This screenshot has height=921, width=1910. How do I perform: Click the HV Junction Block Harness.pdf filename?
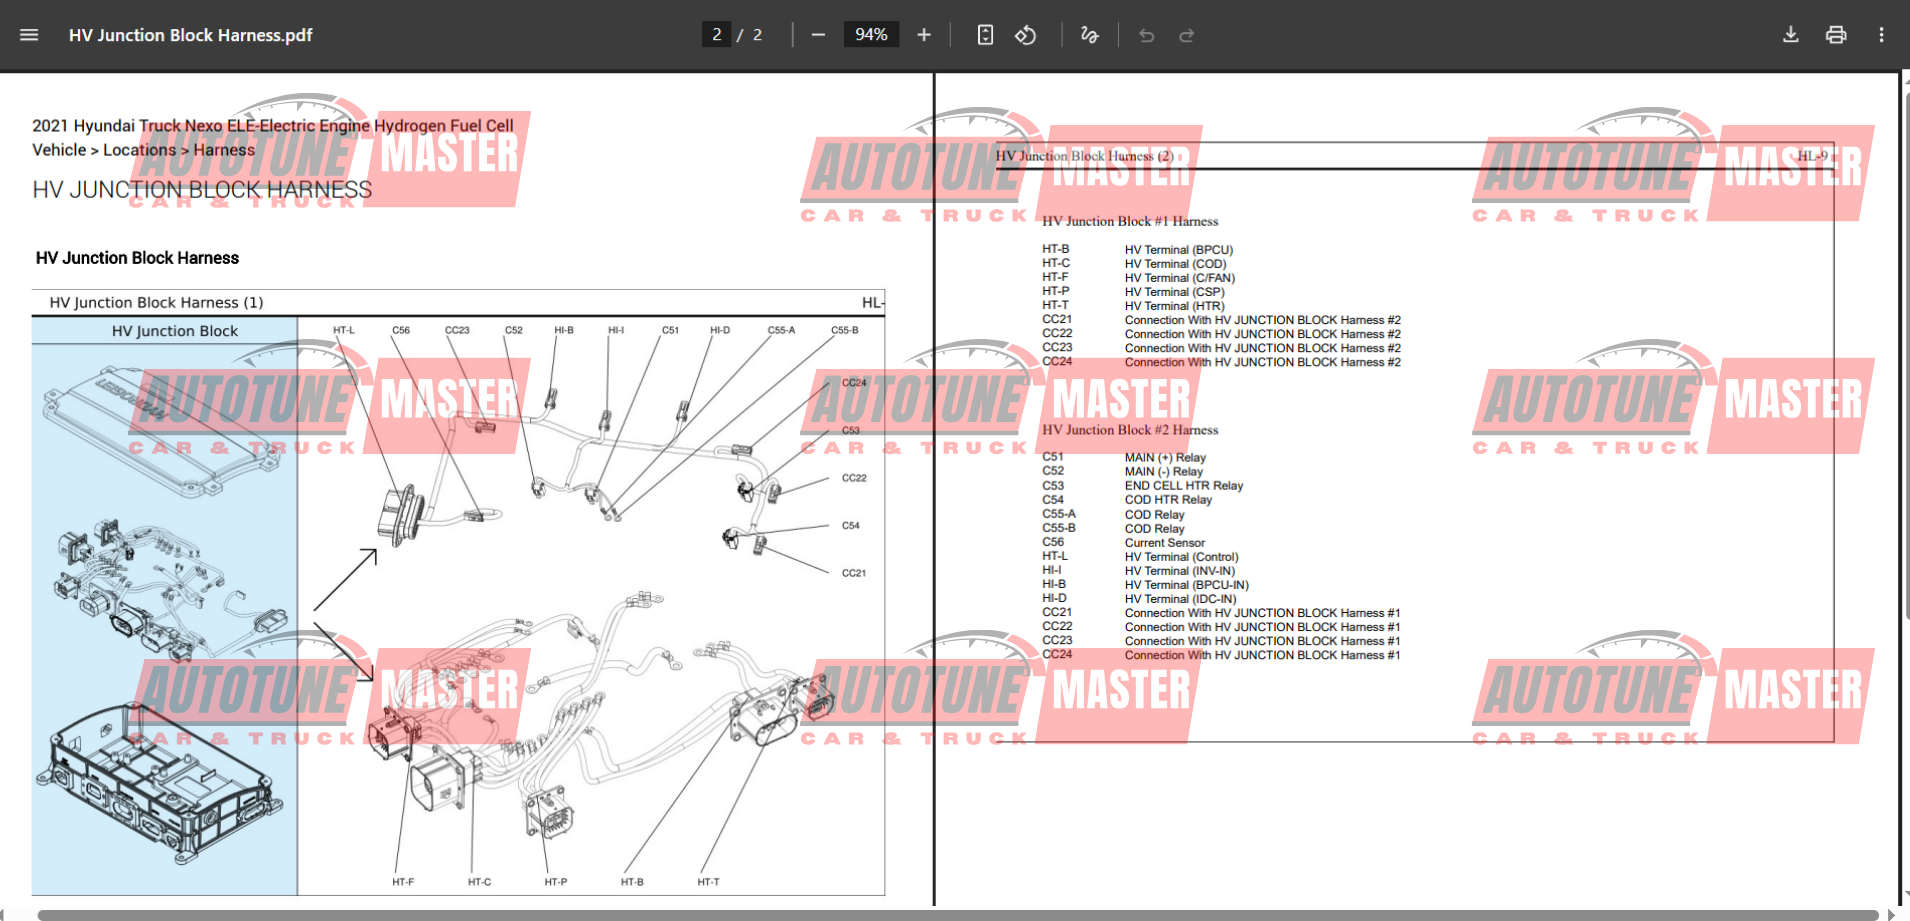[x=190, y=34]
